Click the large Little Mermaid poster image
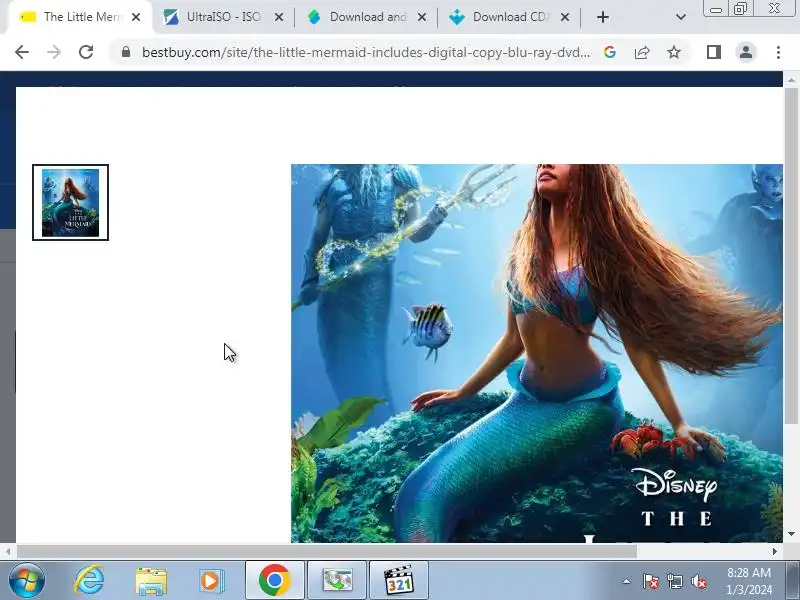This screenshot has width=800, height=600. [536, 353]
